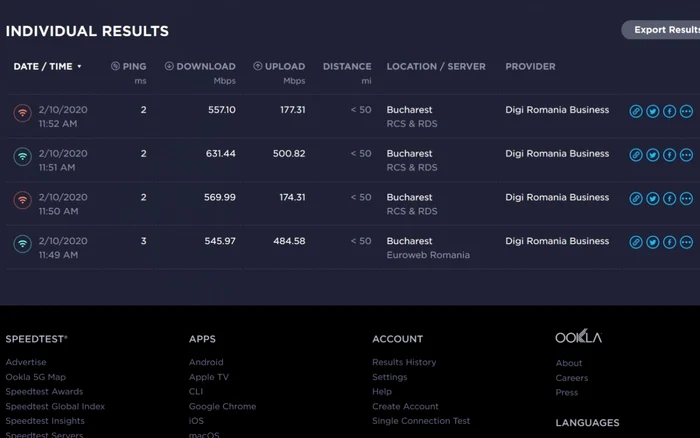Open the Single Connection Test link

point(421,421)
